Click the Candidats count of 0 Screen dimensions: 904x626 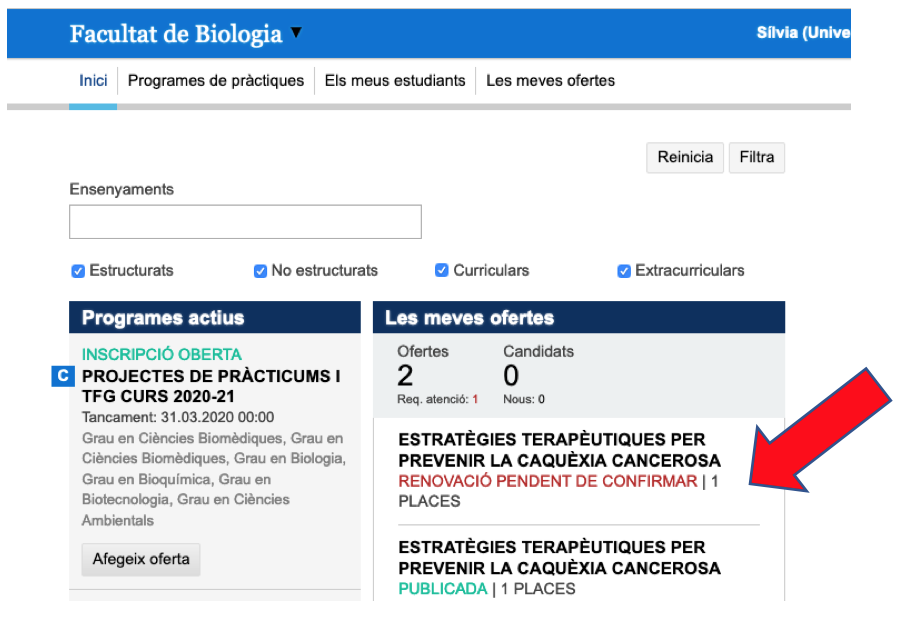(x=511, y=376)
